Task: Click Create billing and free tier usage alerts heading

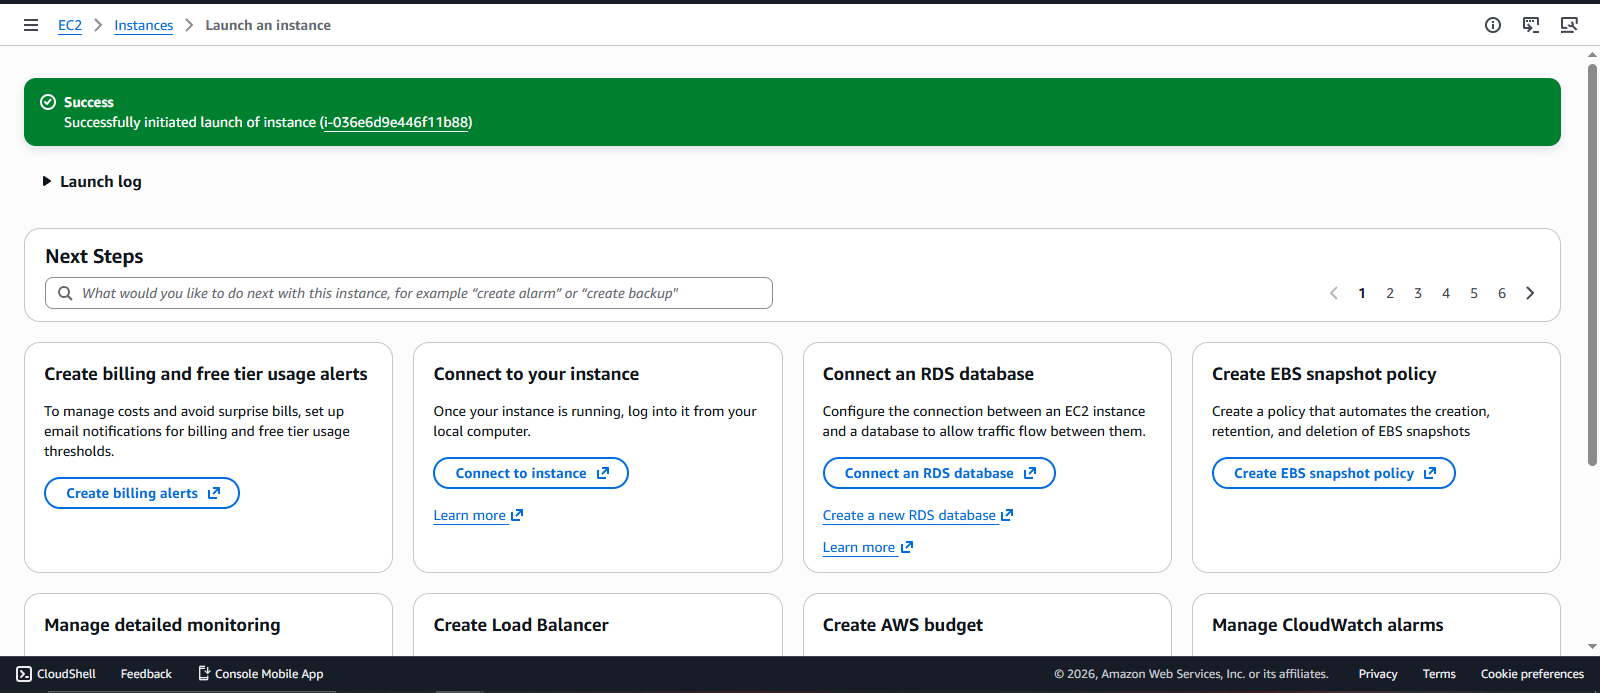Action: [206, 374]
